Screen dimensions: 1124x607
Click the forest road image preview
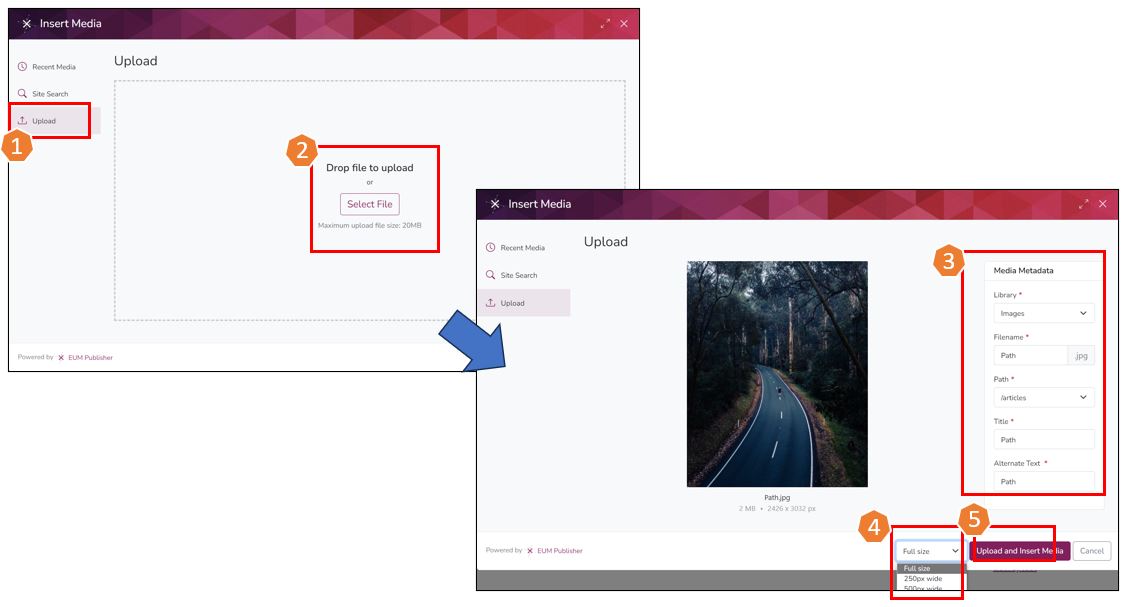pos(777,374)
